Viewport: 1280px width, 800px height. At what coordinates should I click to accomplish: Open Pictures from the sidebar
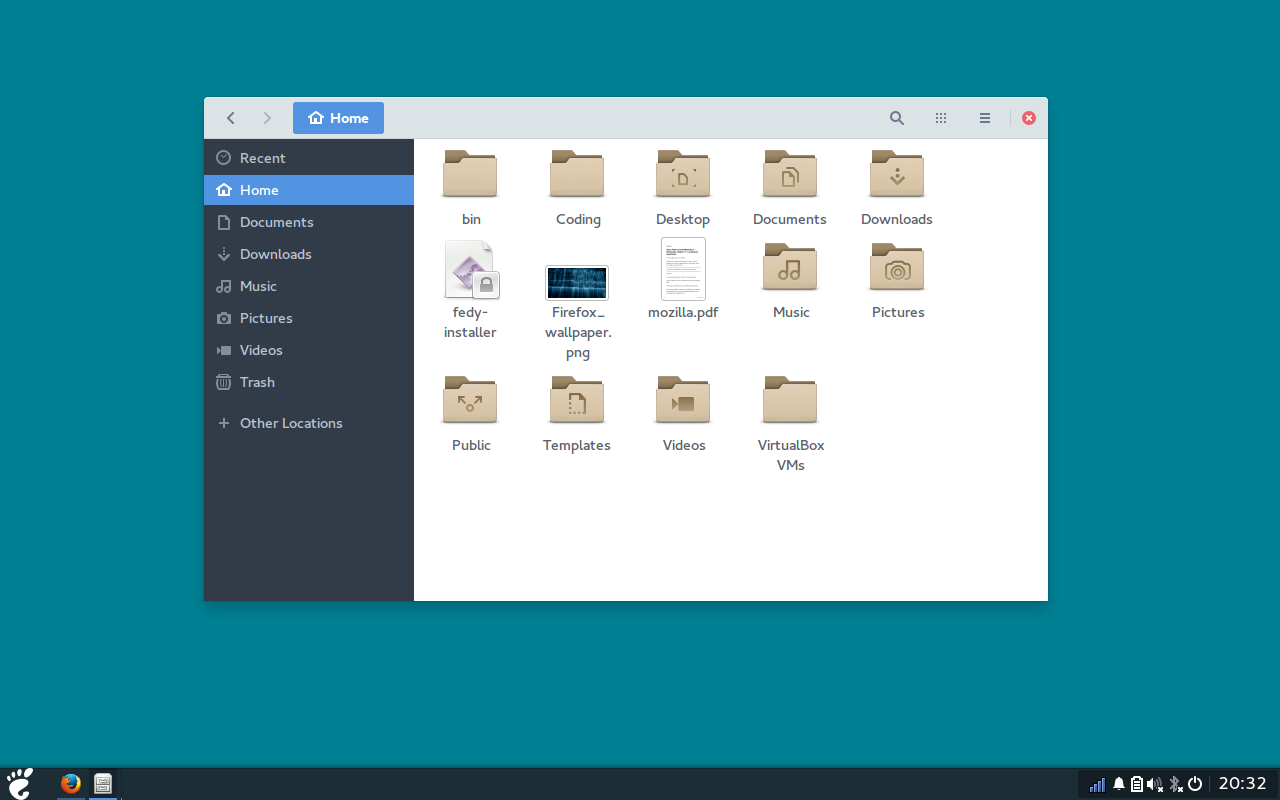(x=309, y=318)
